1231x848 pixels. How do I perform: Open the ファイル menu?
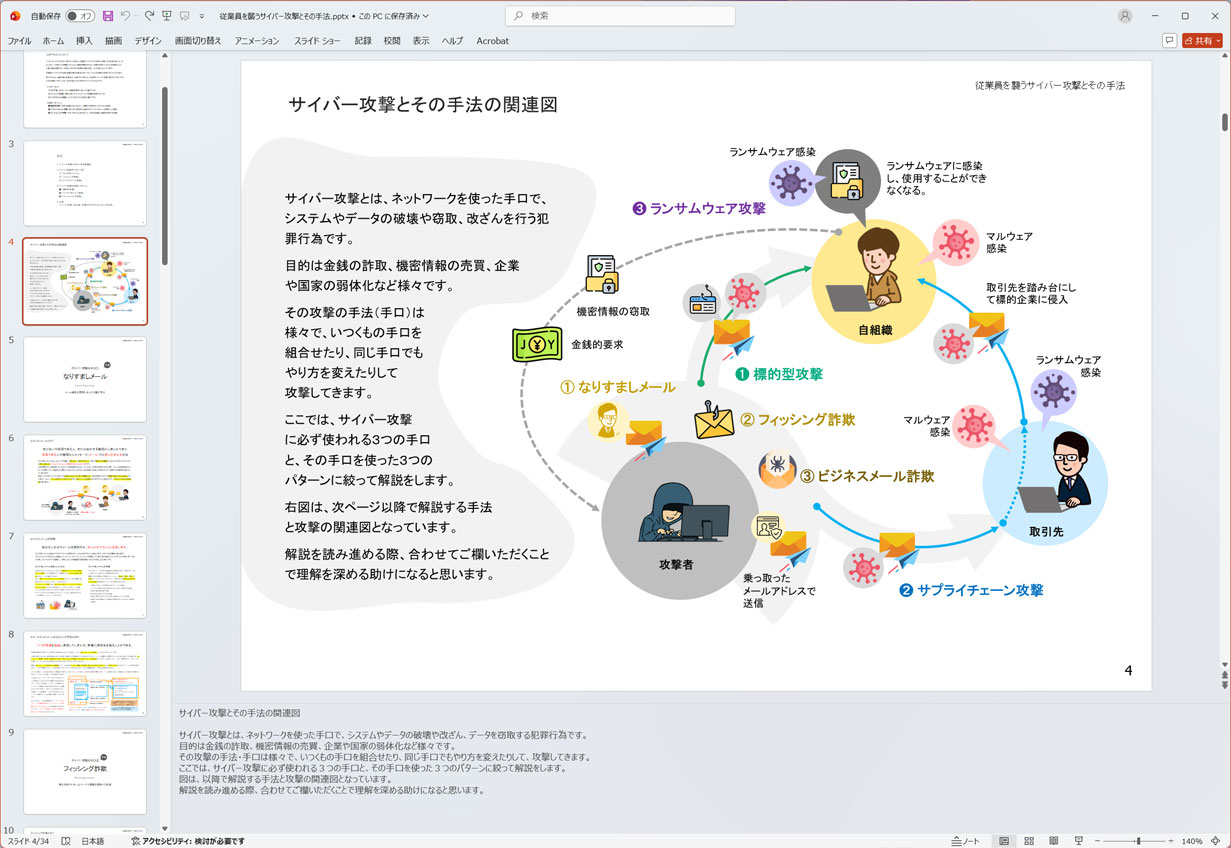(x=18, y=41)
